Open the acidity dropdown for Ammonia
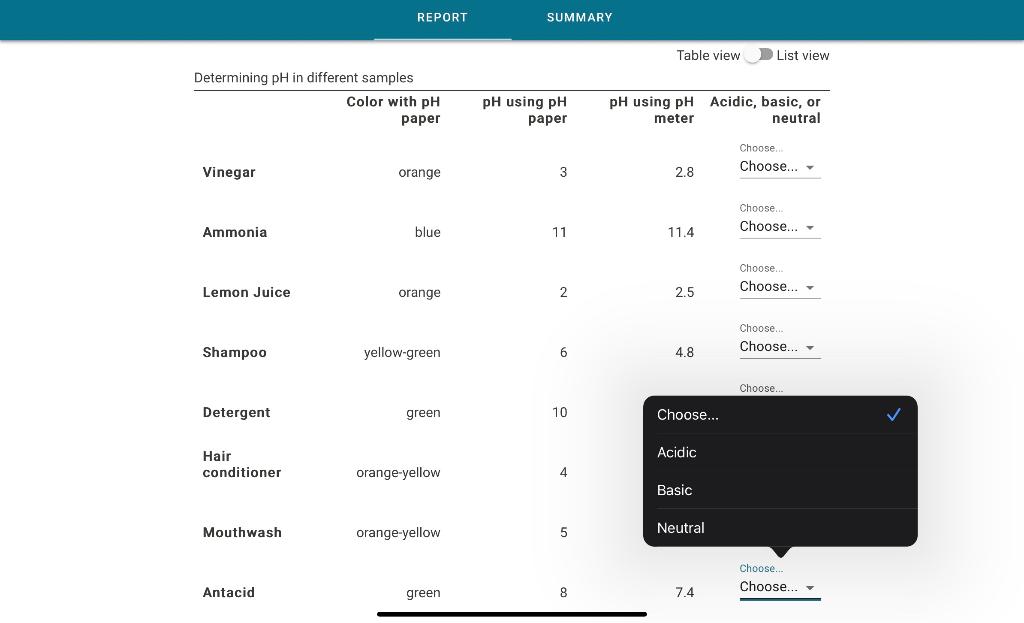The height and width of the screenshot is (623, 1024). point(770,227)
